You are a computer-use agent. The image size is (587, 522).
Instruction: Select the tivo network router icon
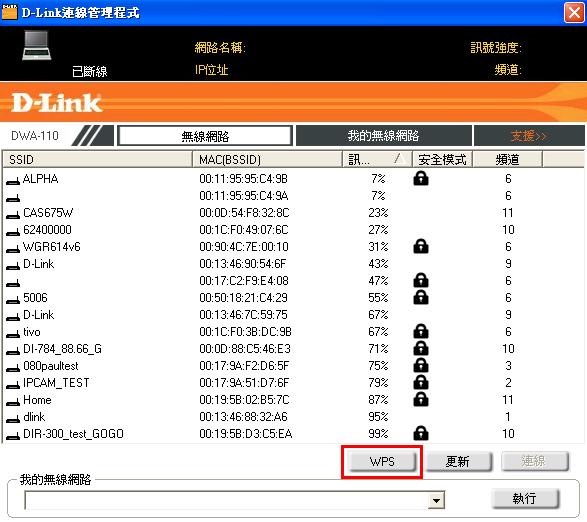click(13, 334)
